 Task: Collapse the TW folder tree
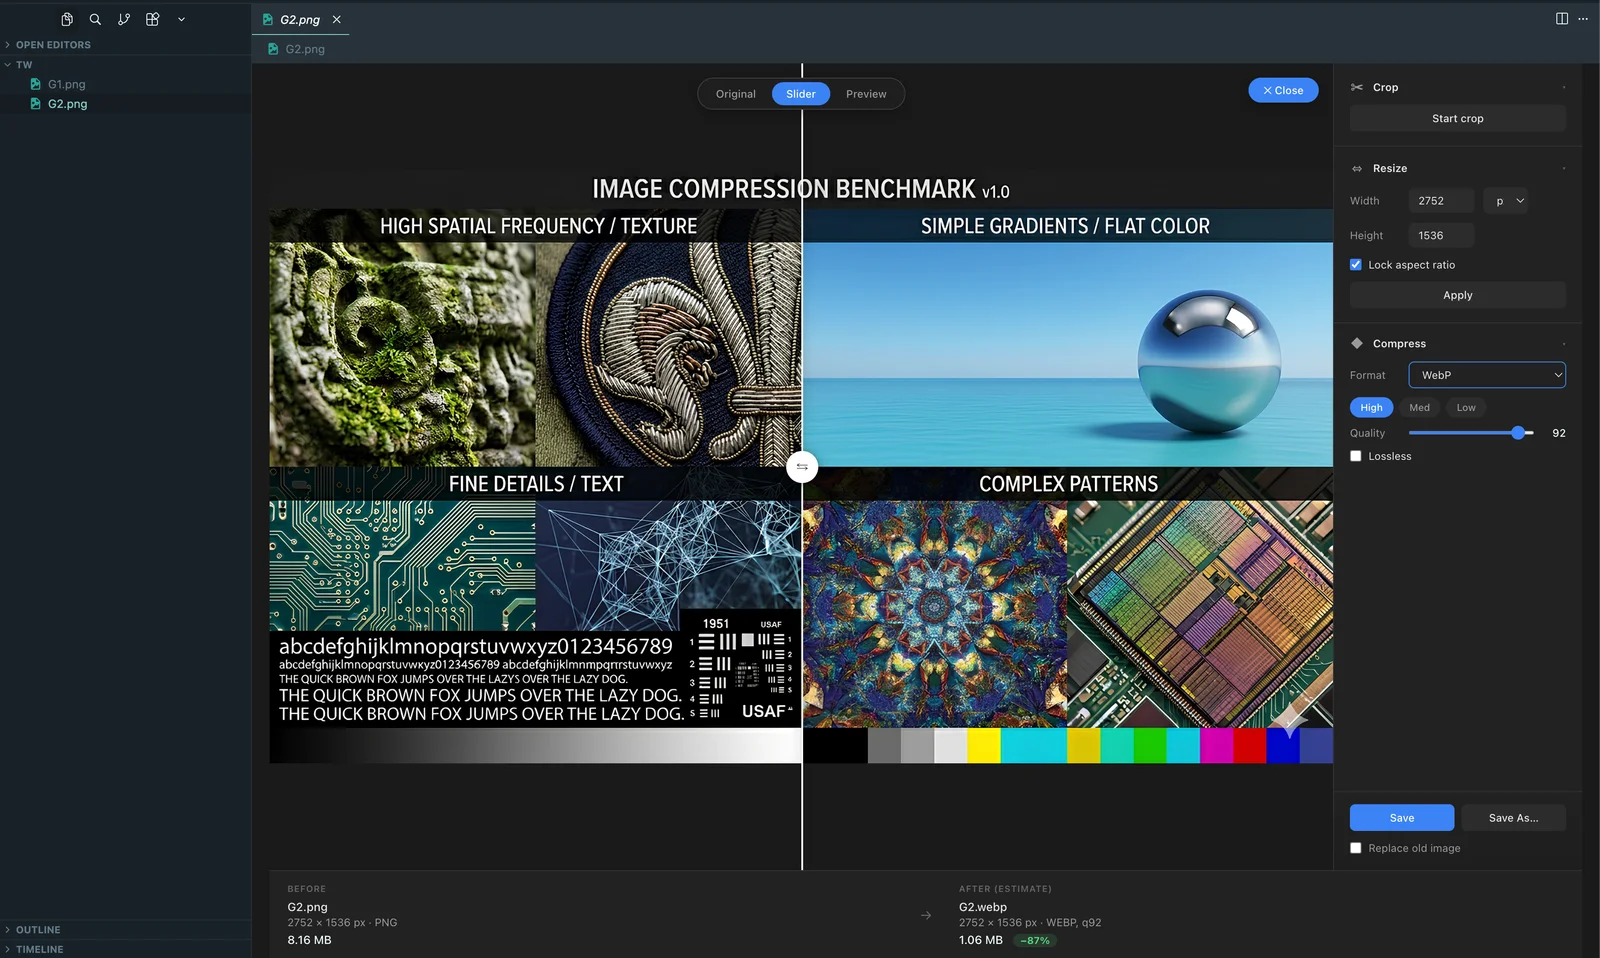[8, 64]
